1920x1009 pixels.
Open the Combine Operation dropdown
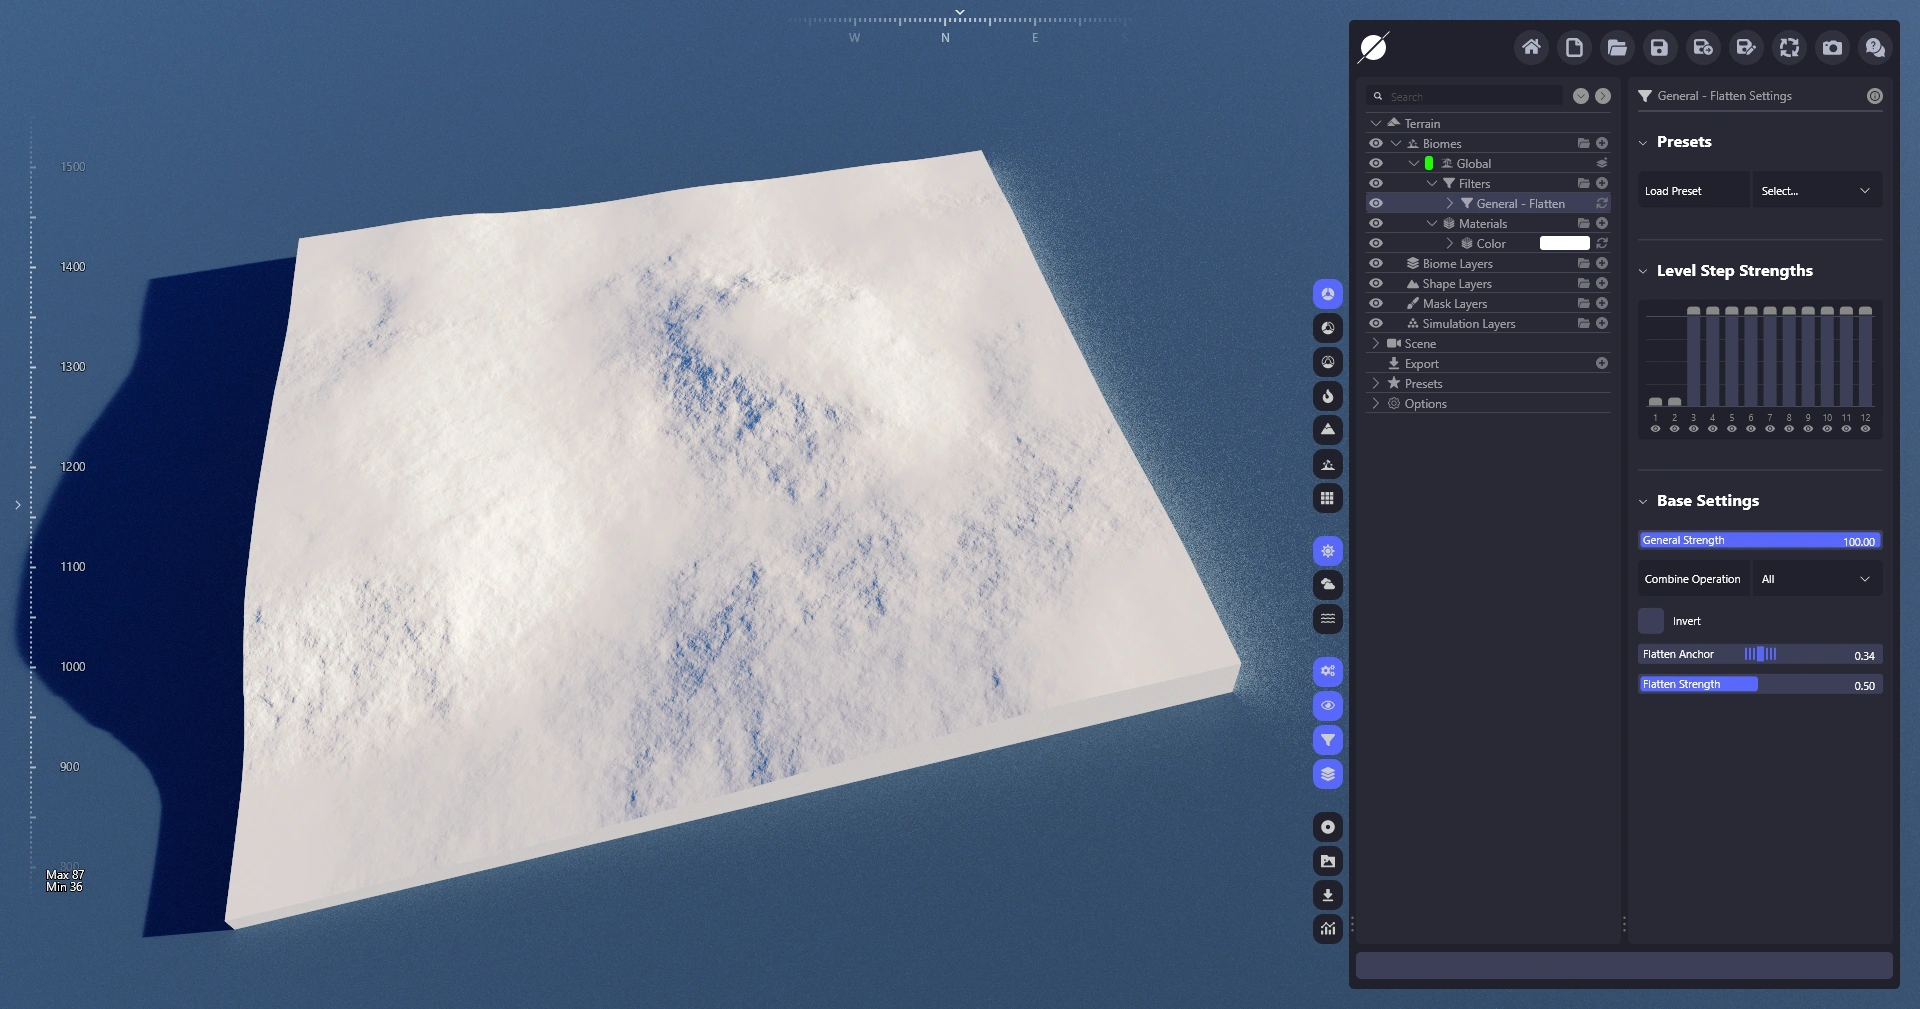pos(1815,579)
